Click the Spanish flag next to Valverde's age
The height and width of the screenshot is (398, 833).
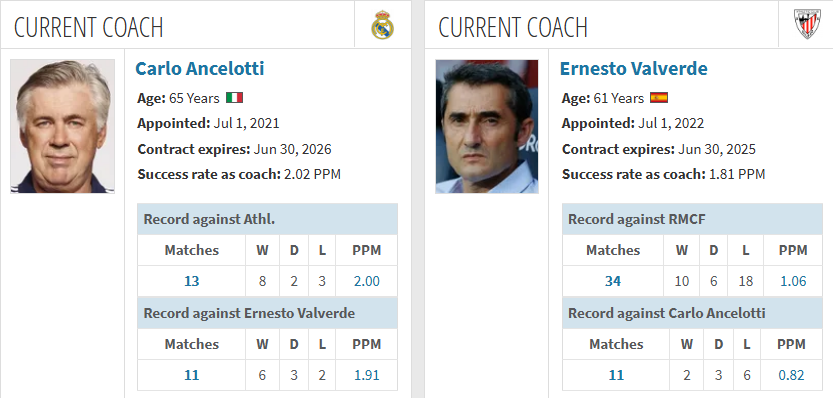click(x=659, y=98)
